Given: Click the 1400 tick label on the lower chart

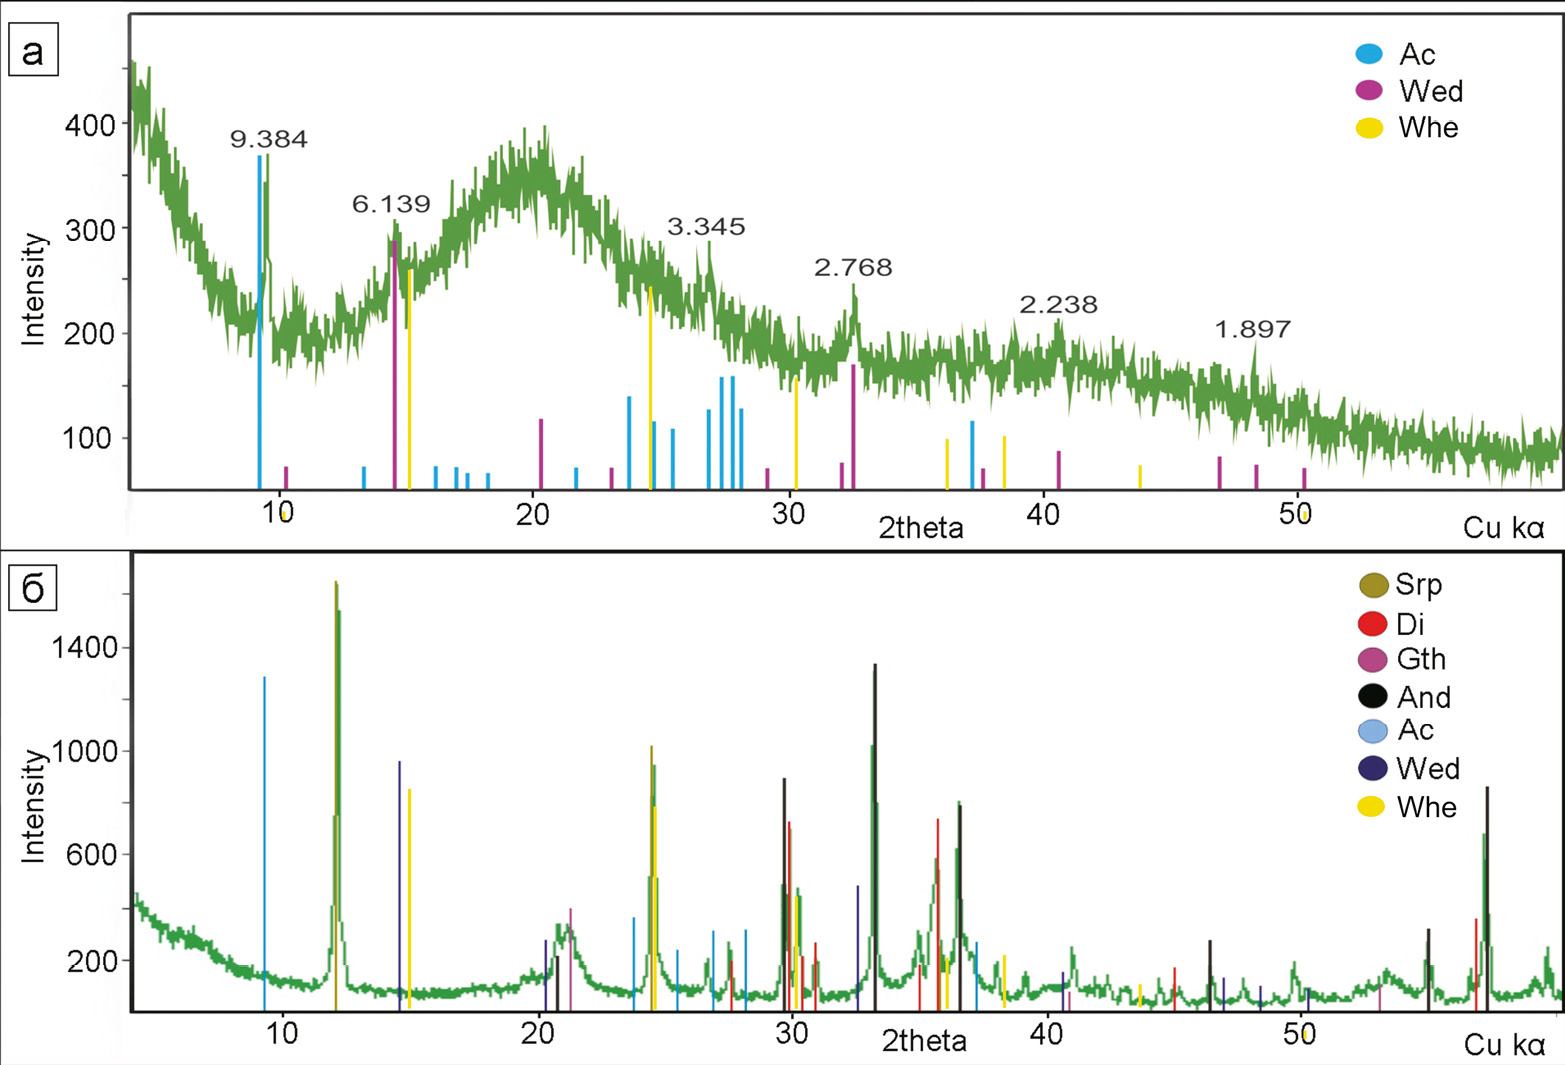Looking at the screenshot, I should pyautogui.click(x=84, y=648).
